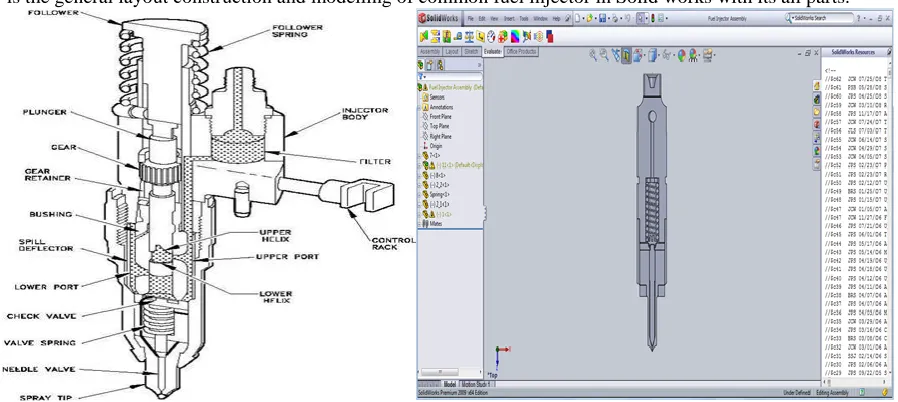Open the Insert menu
Image resolution: width=898 pixels, height=402 pixels.
tap(510, 19)
